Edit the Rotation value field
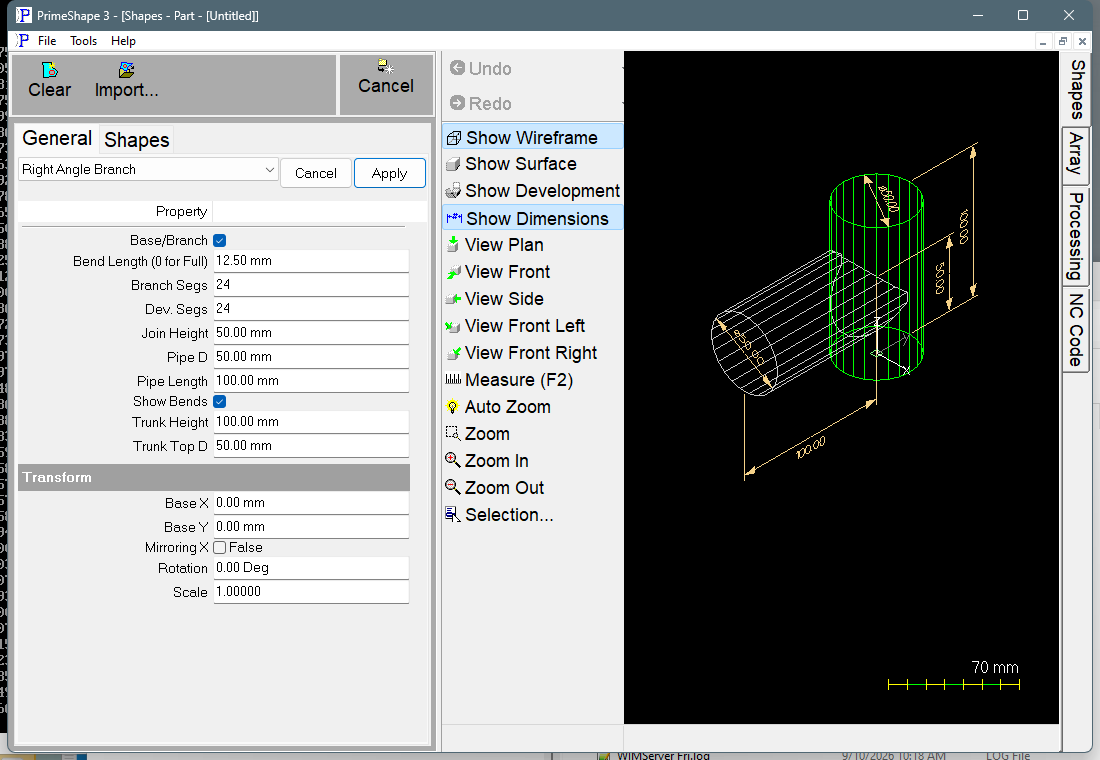This screenshot has width=1100, height=760. pos(311,568)
